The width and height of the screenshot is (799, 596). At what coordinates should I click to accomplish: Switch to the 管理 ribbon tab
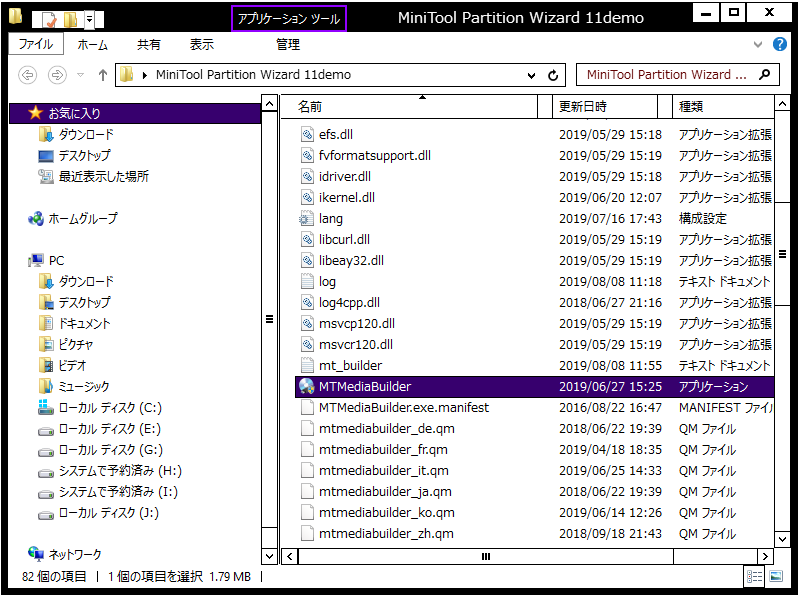click(x=288, y=45)
